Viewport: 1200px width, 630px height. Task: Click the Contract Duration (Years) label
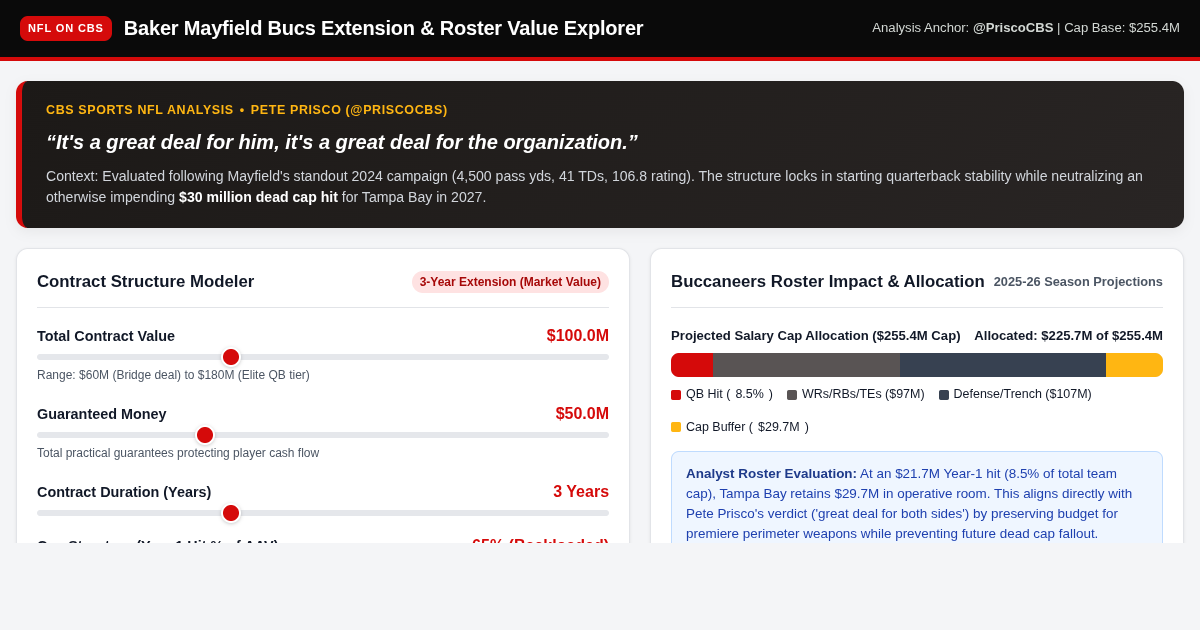124,492
